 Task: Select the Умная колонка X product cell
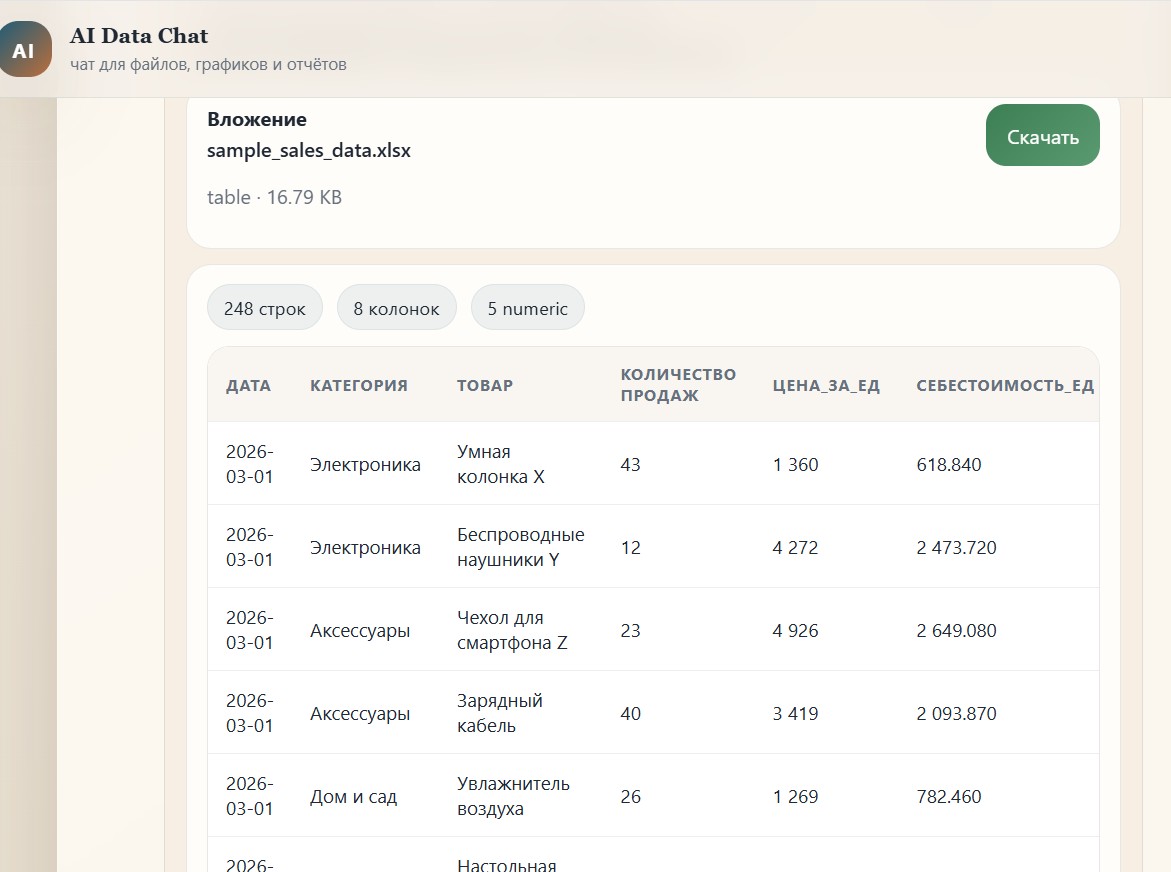click(500, 464)
